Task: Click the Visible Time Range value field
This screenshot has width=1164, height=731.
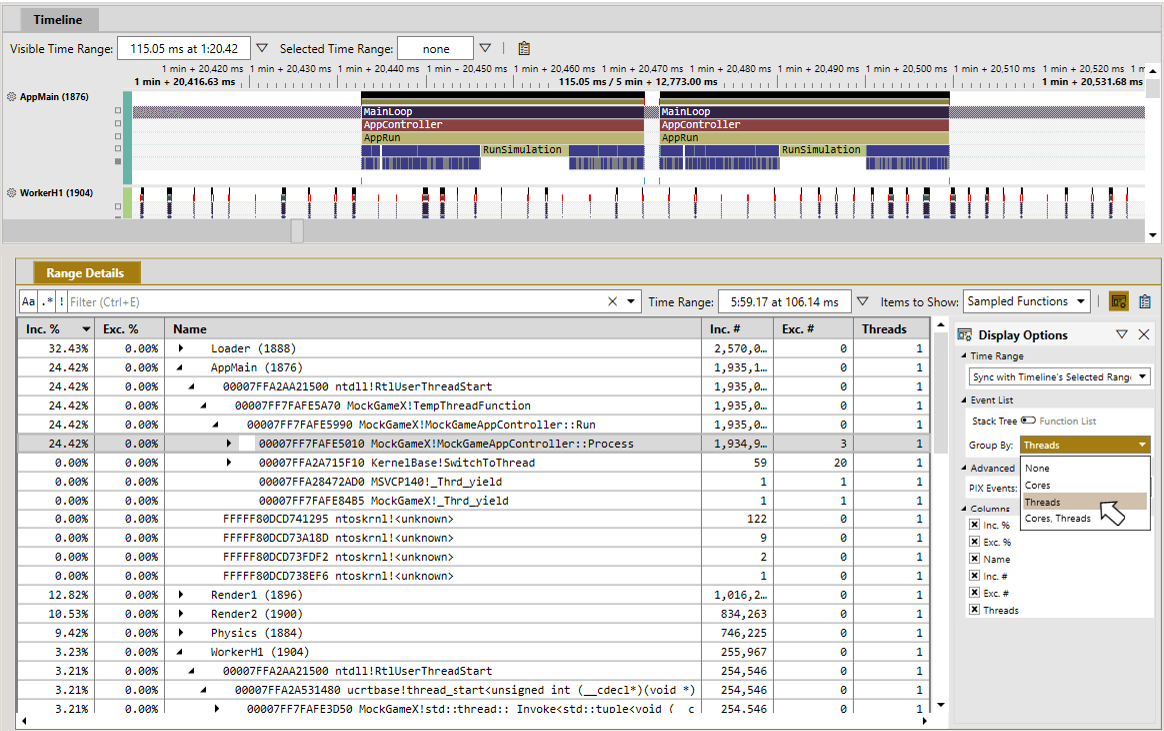Action: click(184, 48)
